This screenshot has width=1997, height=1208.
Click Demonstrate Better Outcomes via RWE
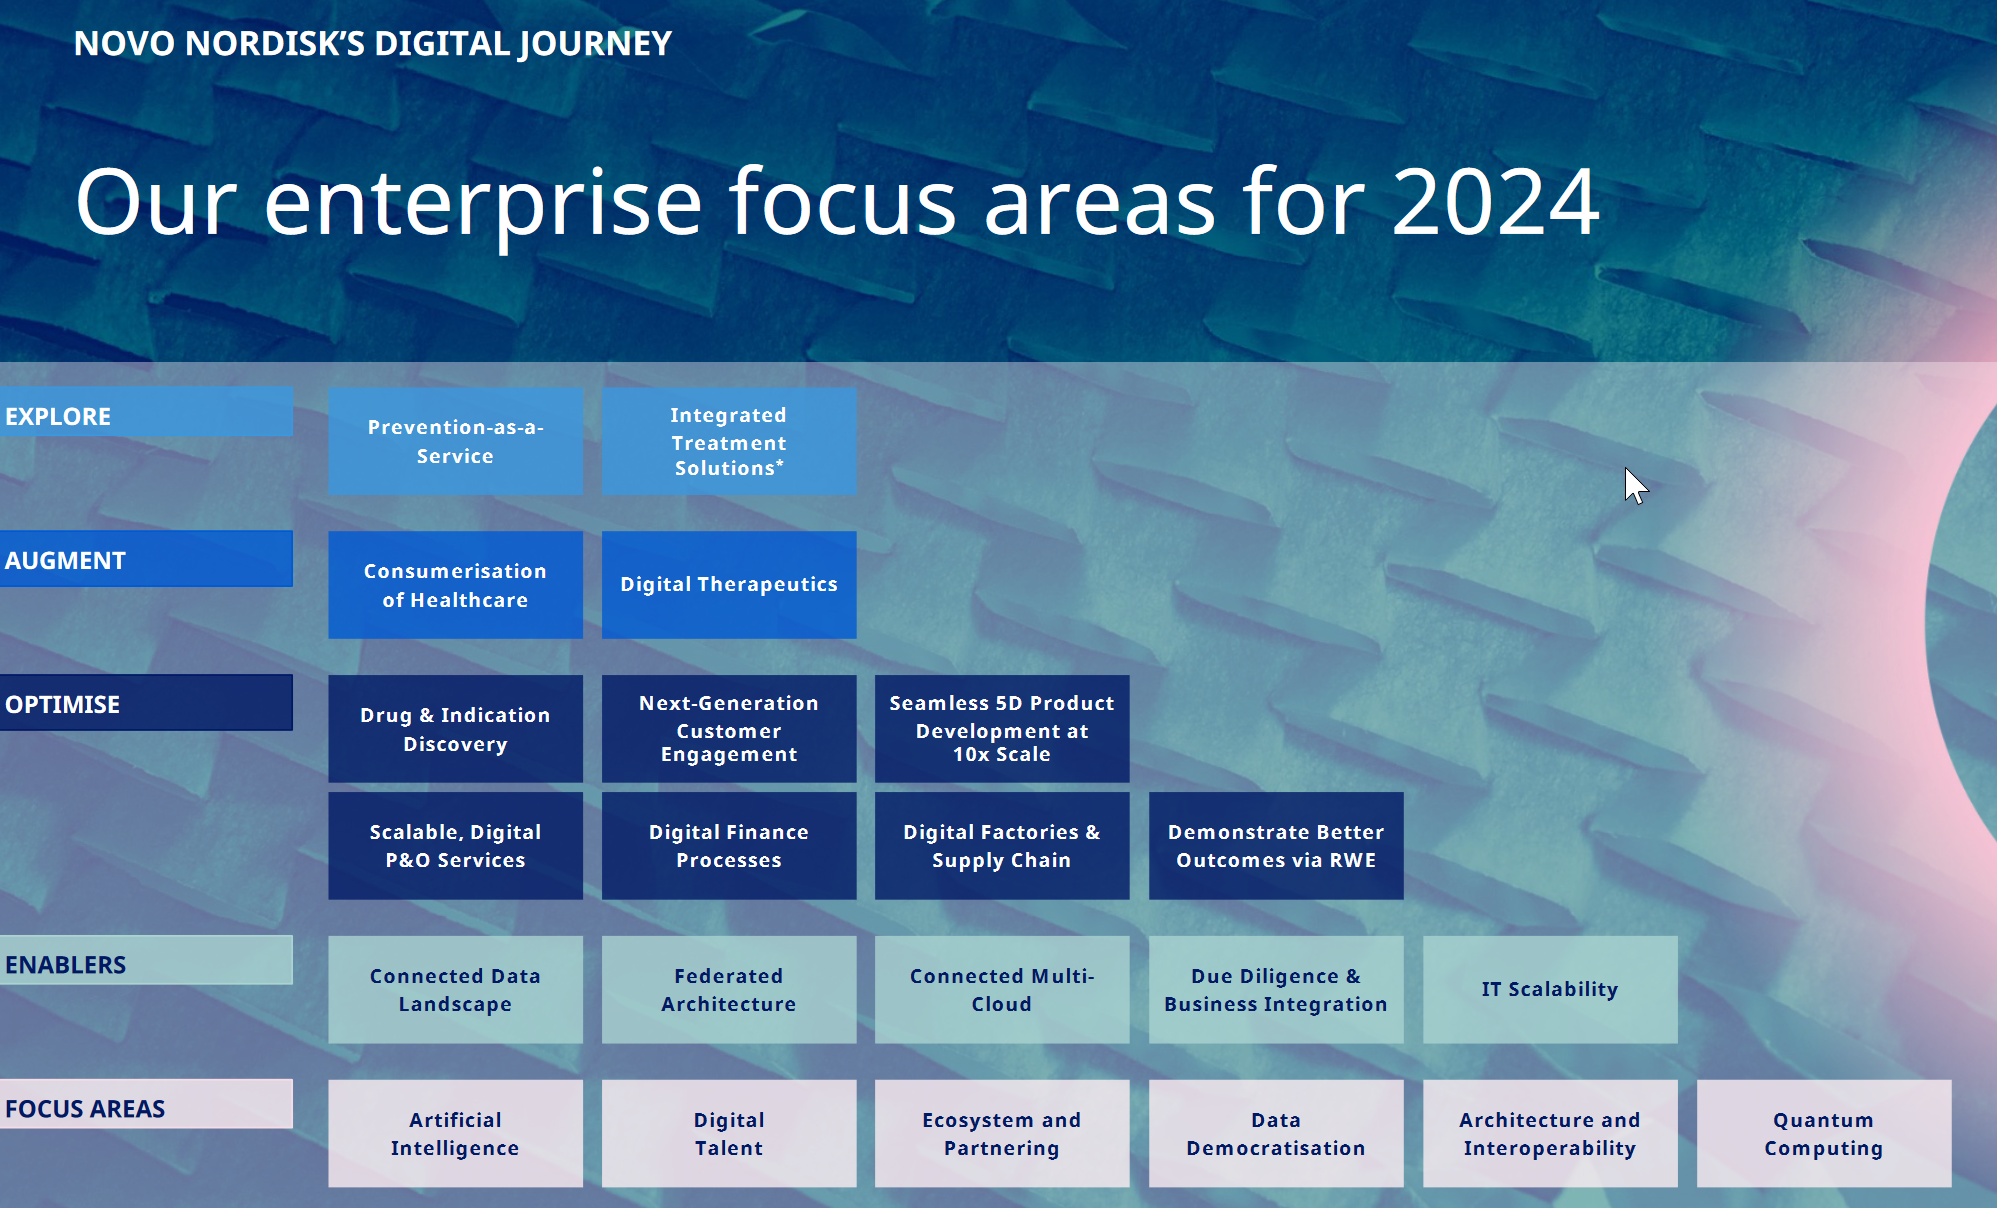1275,846
